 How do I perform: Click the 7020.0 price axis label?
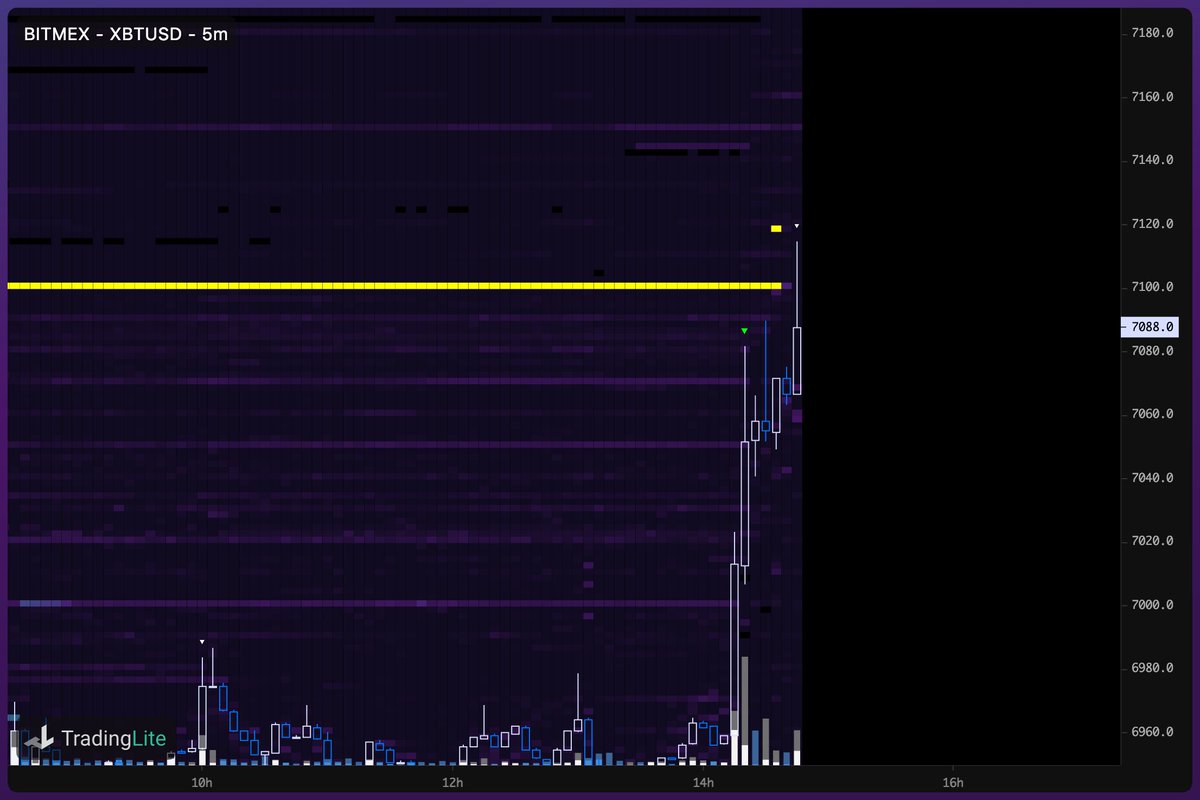tap(1151, 541)
